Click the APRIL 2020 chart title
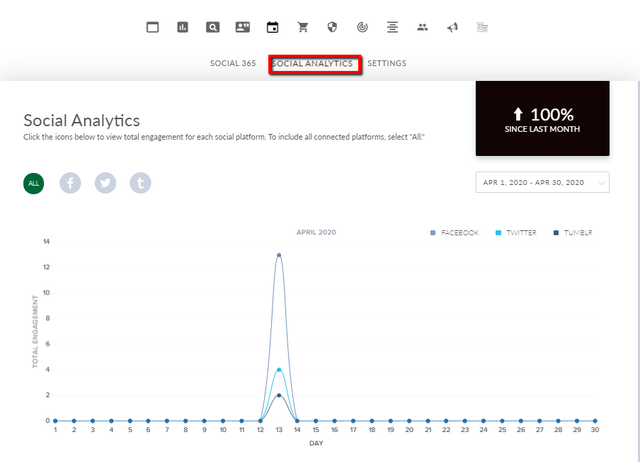The height and width of the screenshot is (462, 640). pos(316,232)
